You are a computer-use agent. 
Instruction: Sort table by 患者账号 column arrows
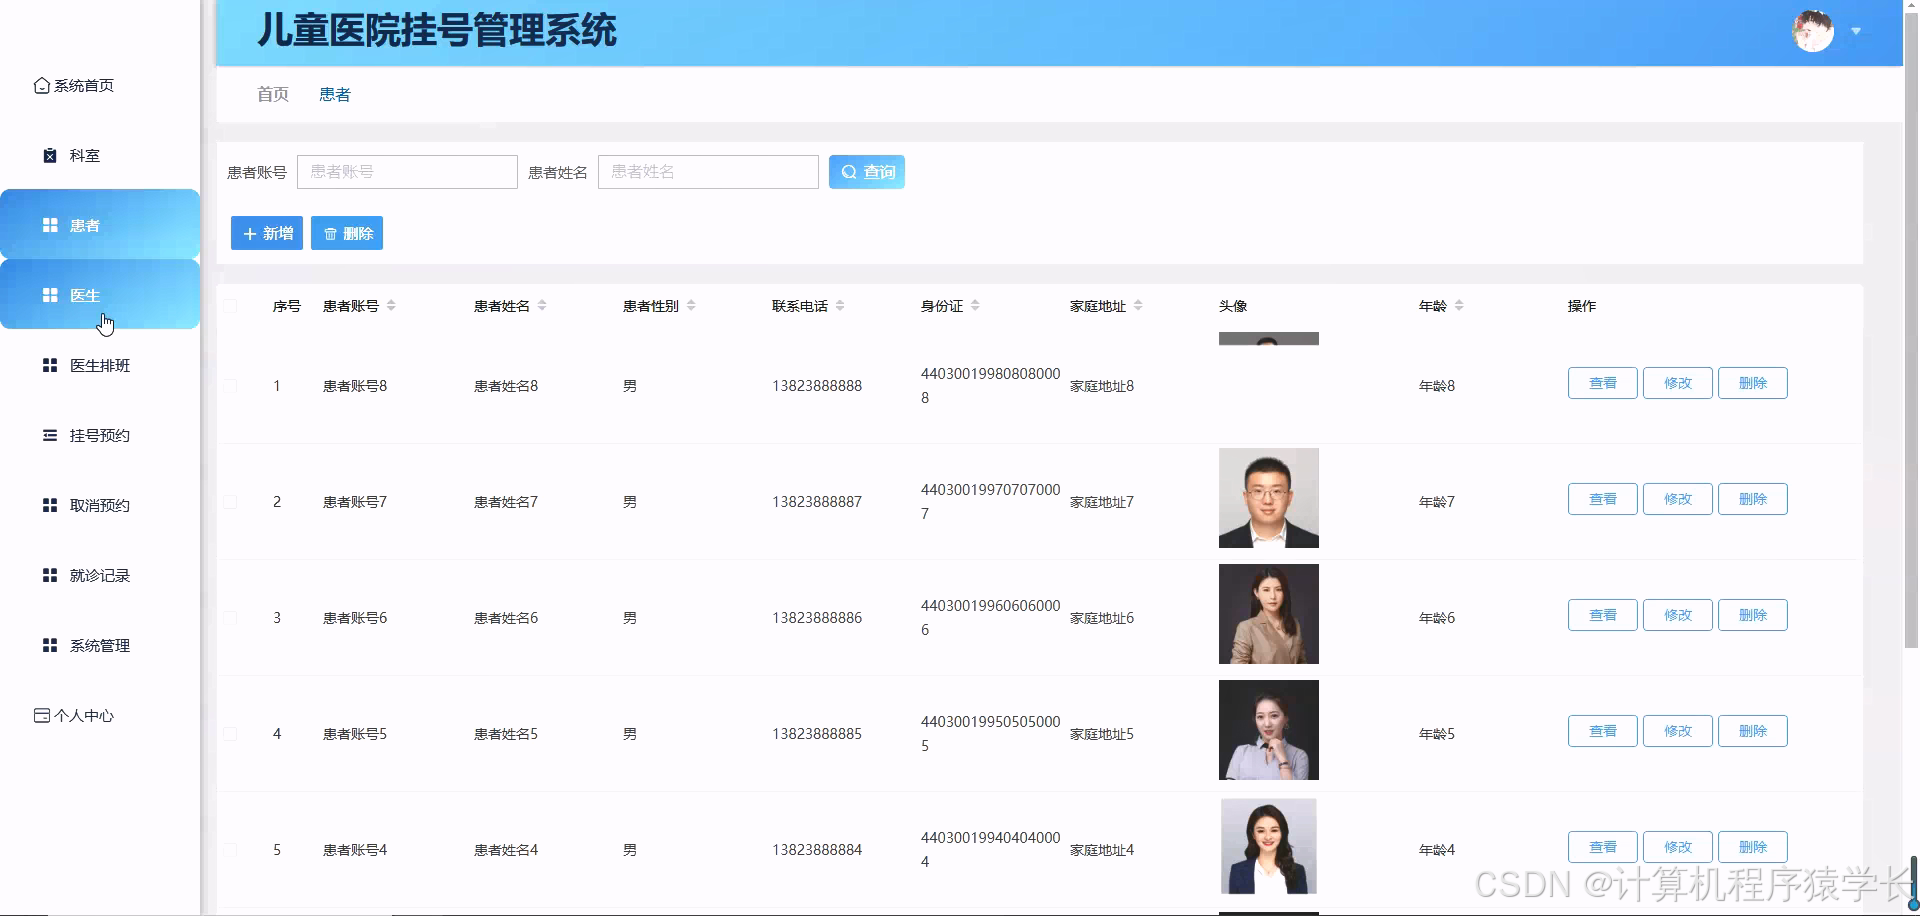(x=391, y=306)
